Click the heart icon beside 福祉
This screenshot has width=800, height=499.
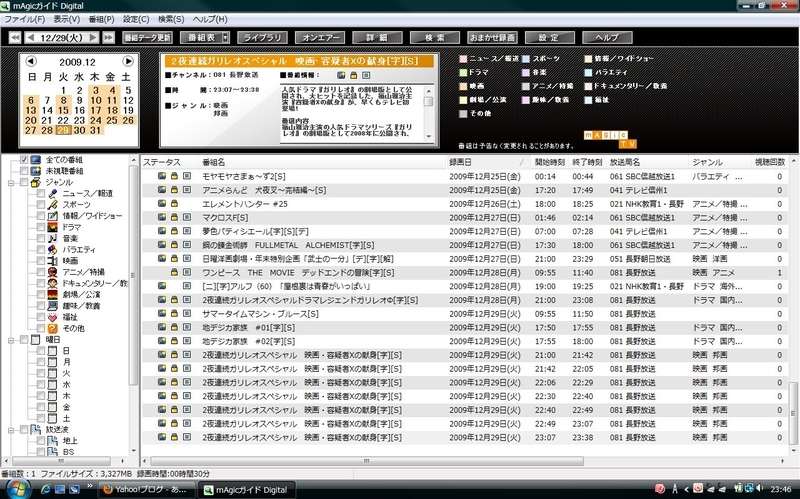tap(53, 317)
